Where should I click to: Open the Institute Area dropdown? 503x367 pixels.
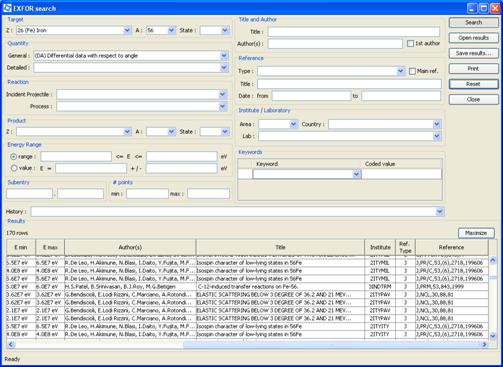293,124
